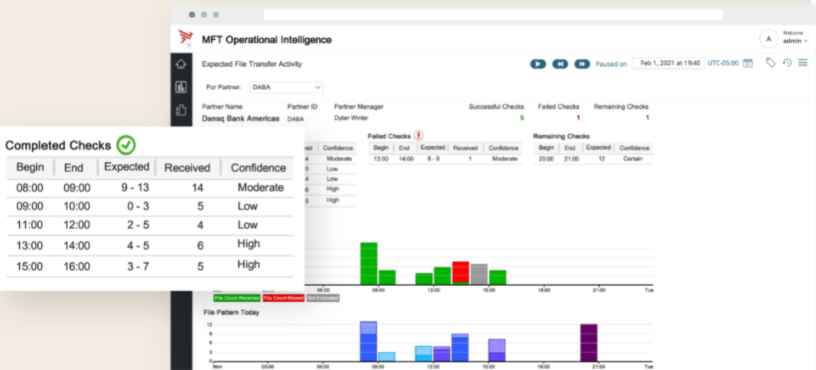Screen dimensions: 816x370
Task: Click the 'Confidence' header in Remaining Checks table
Action: [634, 148]
